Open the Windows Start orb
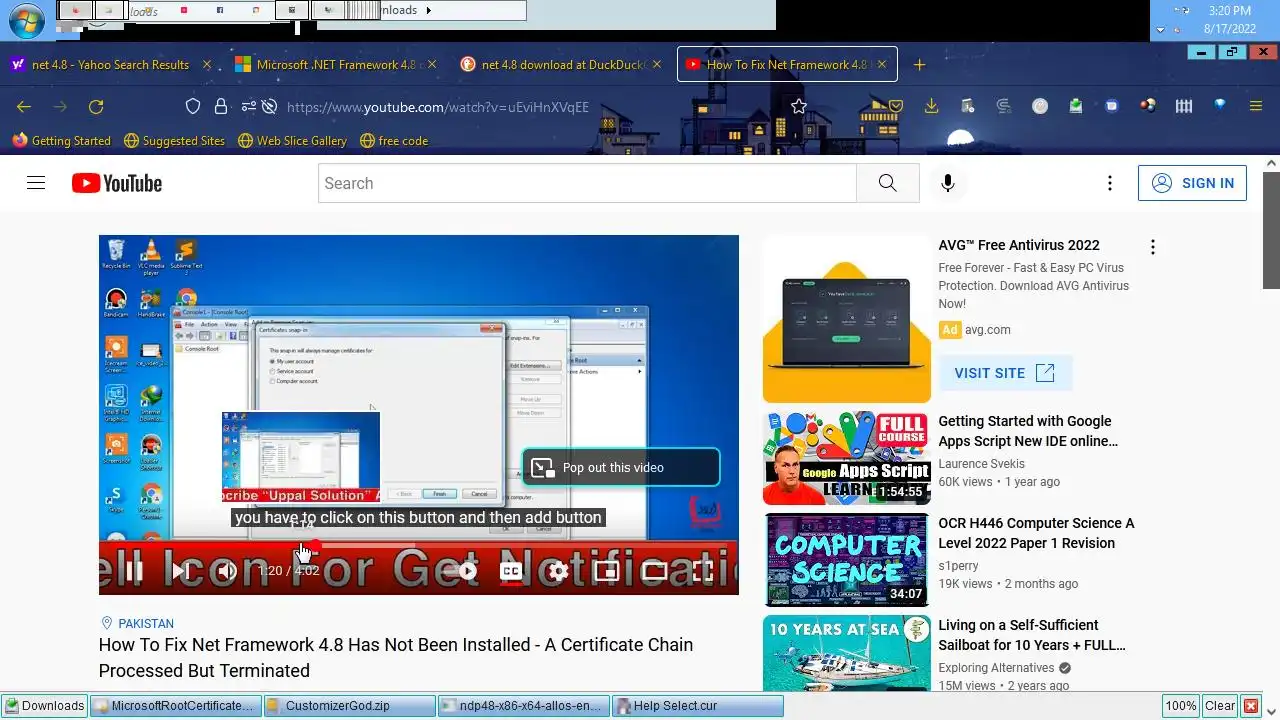Image resolution: width=1280 pixels, height=720 pixels. 27,20
